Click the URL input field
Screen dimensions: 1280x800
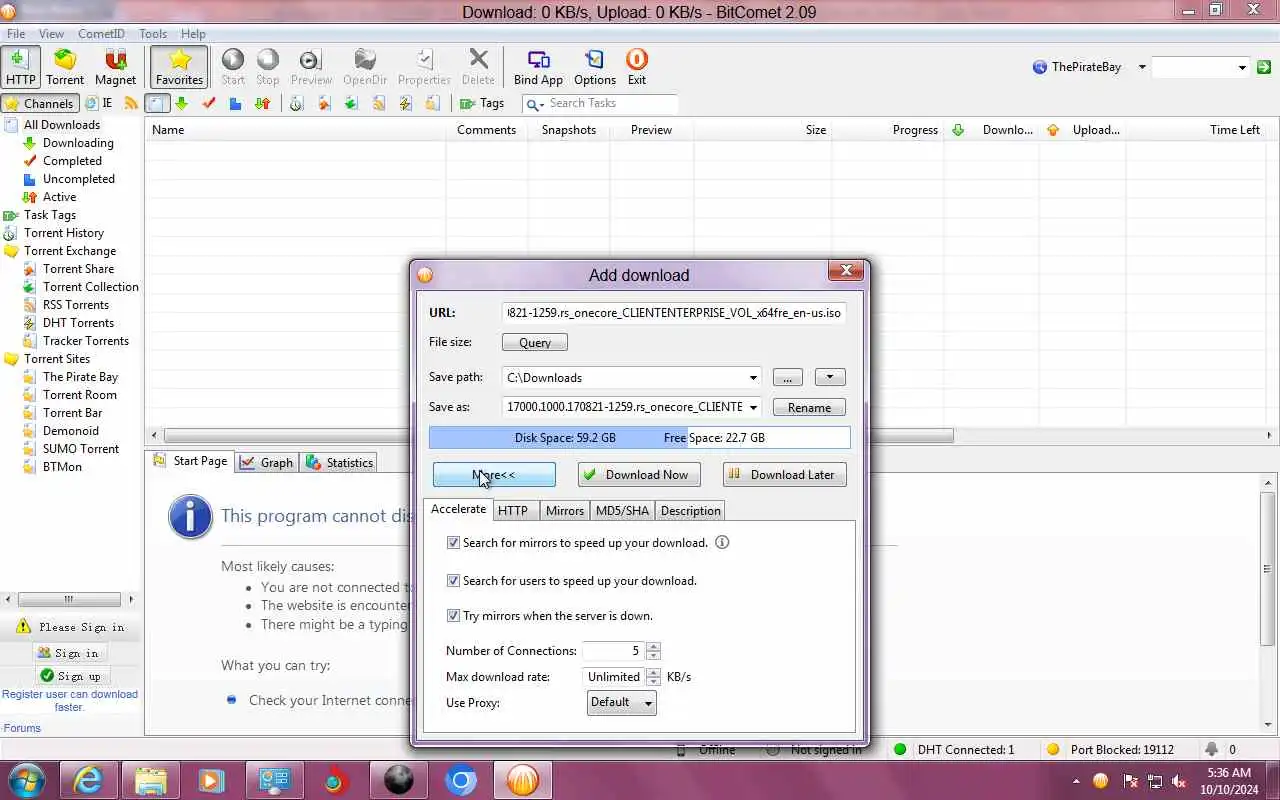click(x=674, y=312)
